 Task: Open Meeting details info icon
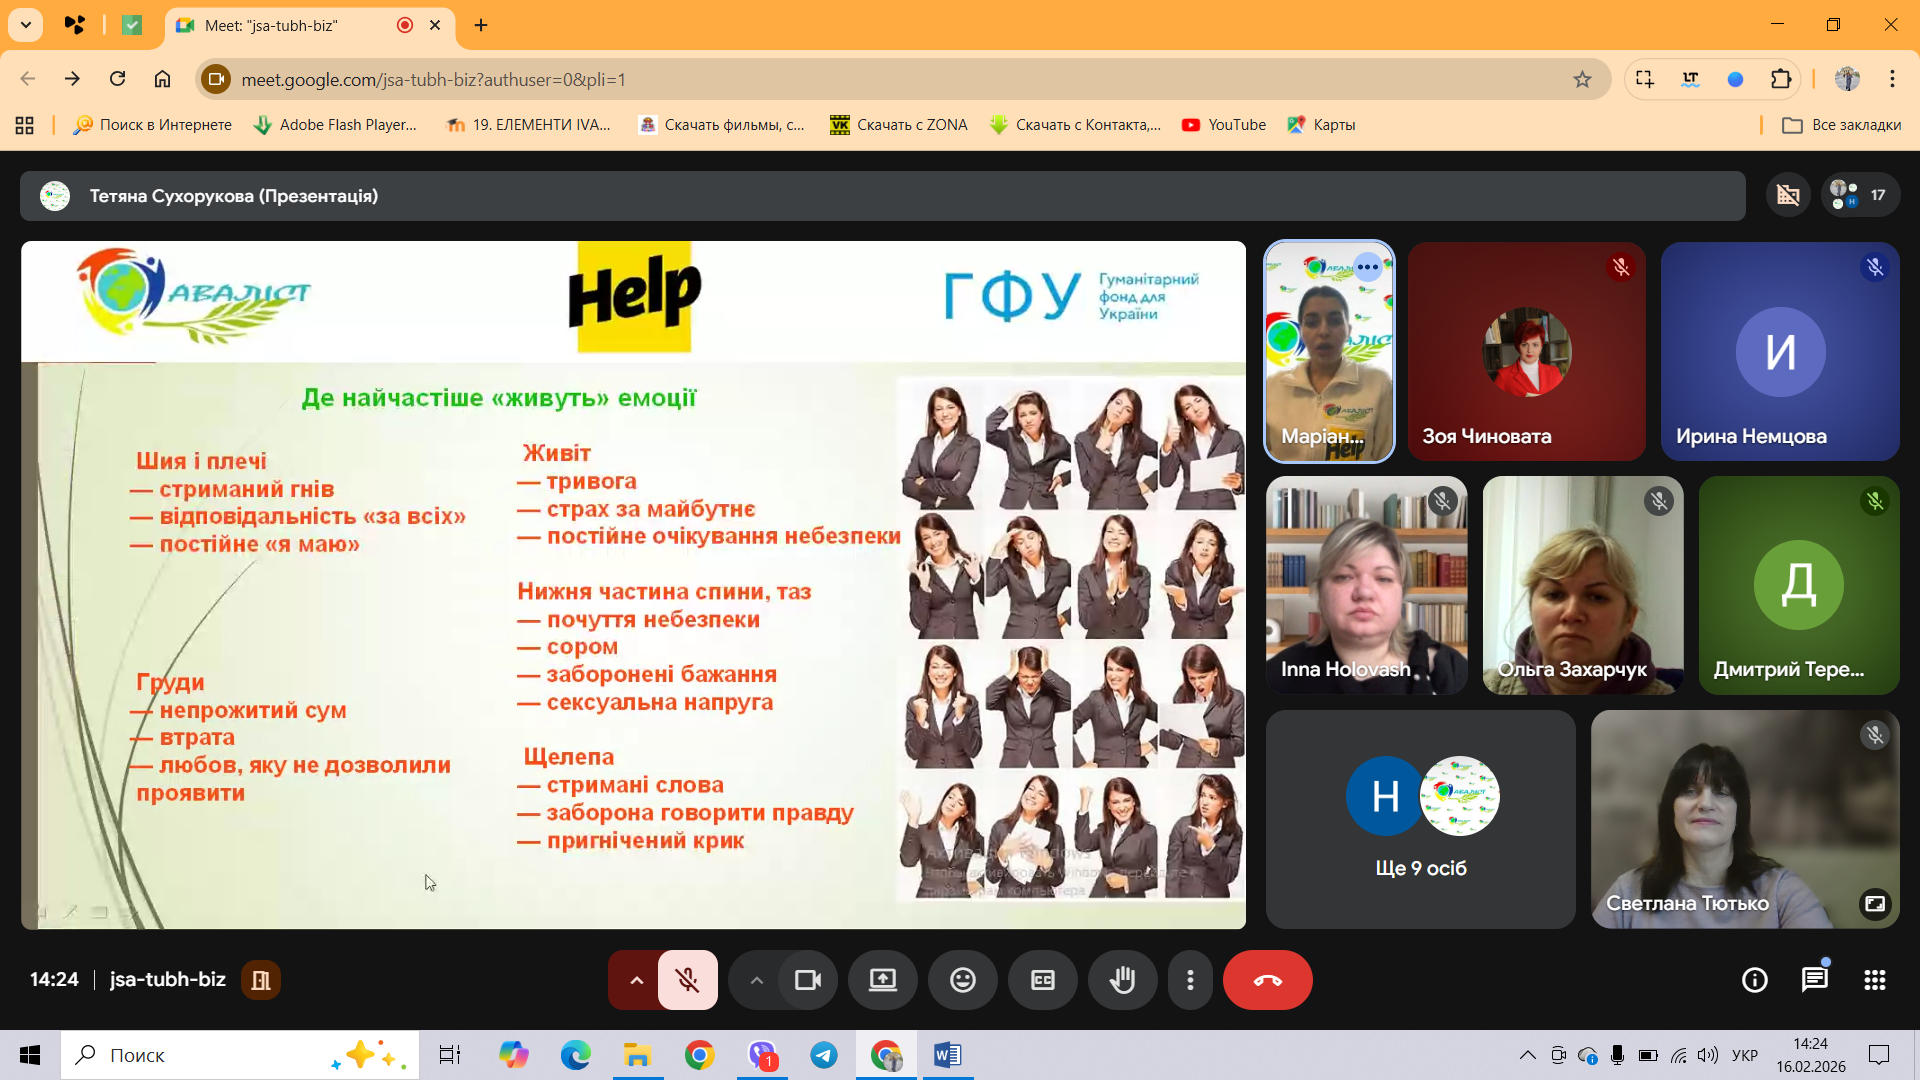click(1754, 980)
